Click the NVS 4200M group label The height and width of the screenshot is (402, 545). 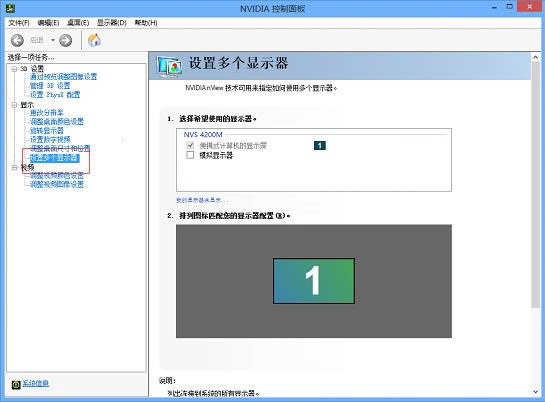click(x=203, y=134)
